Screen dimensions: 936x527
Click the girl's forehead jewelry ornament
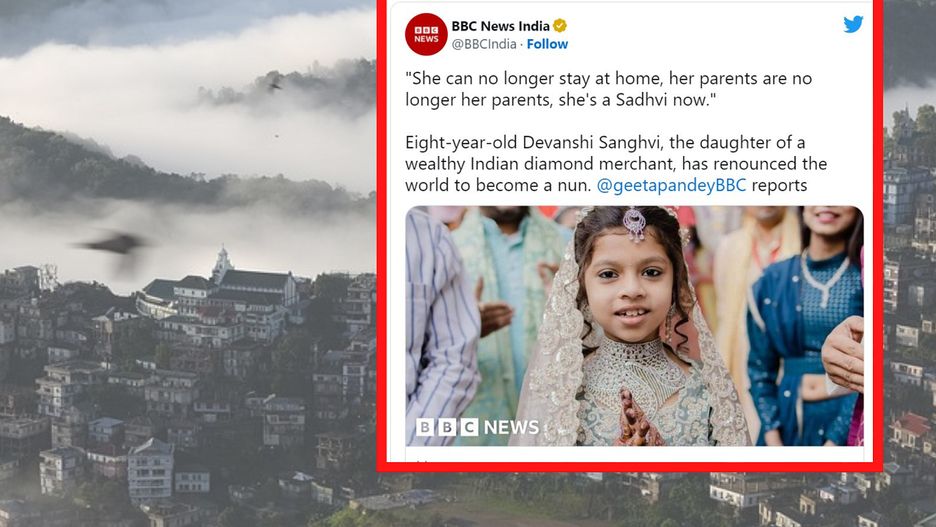pos(634,223)
